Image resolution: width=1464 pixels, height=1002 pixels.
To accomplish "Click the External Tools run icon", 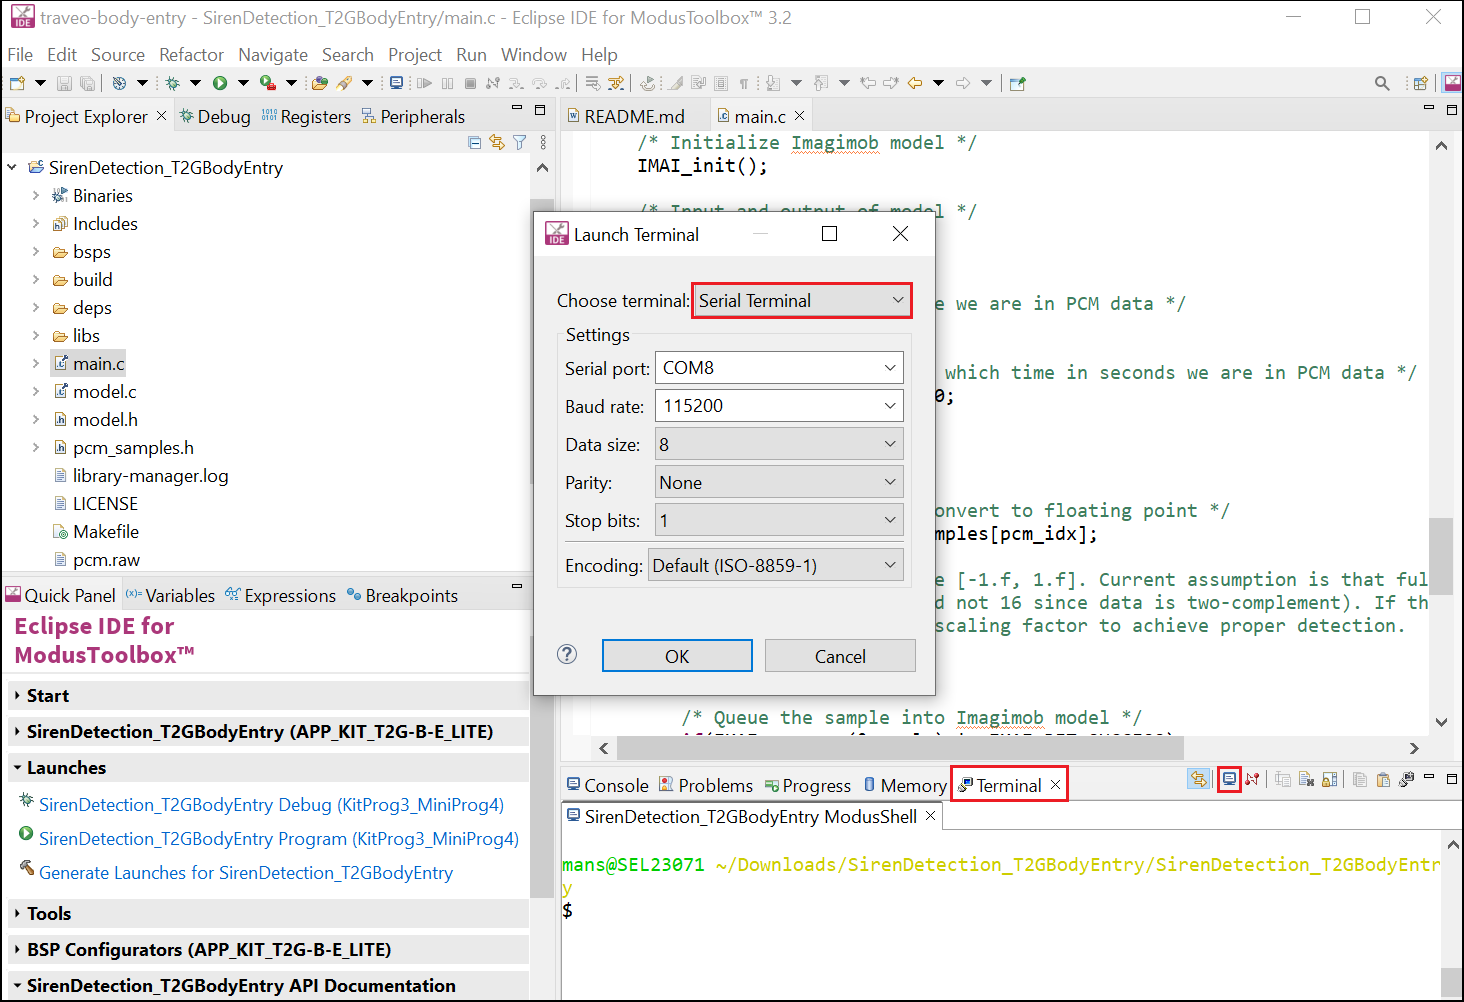I will point(267,83).
